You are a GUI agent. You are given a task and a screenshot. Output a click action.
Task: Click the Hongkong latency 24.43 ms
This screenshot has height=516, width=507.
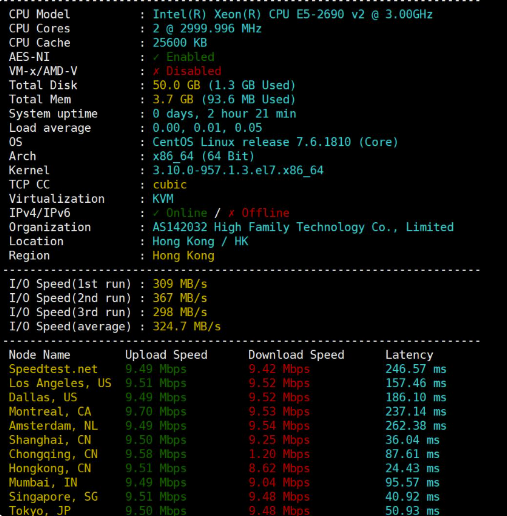coord(412,469)
